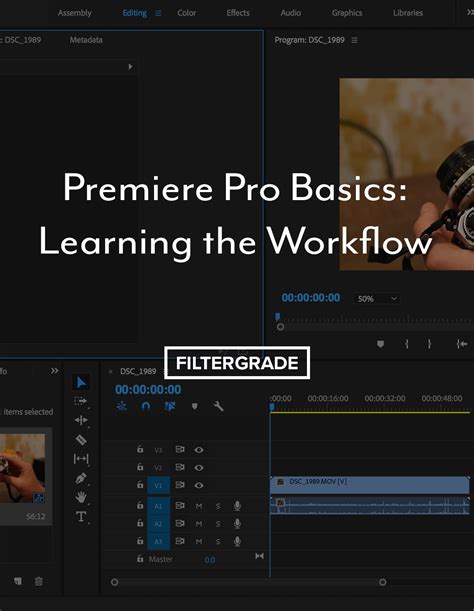
Task: Toggle V1 track lock
Action: tap(140, 485)
